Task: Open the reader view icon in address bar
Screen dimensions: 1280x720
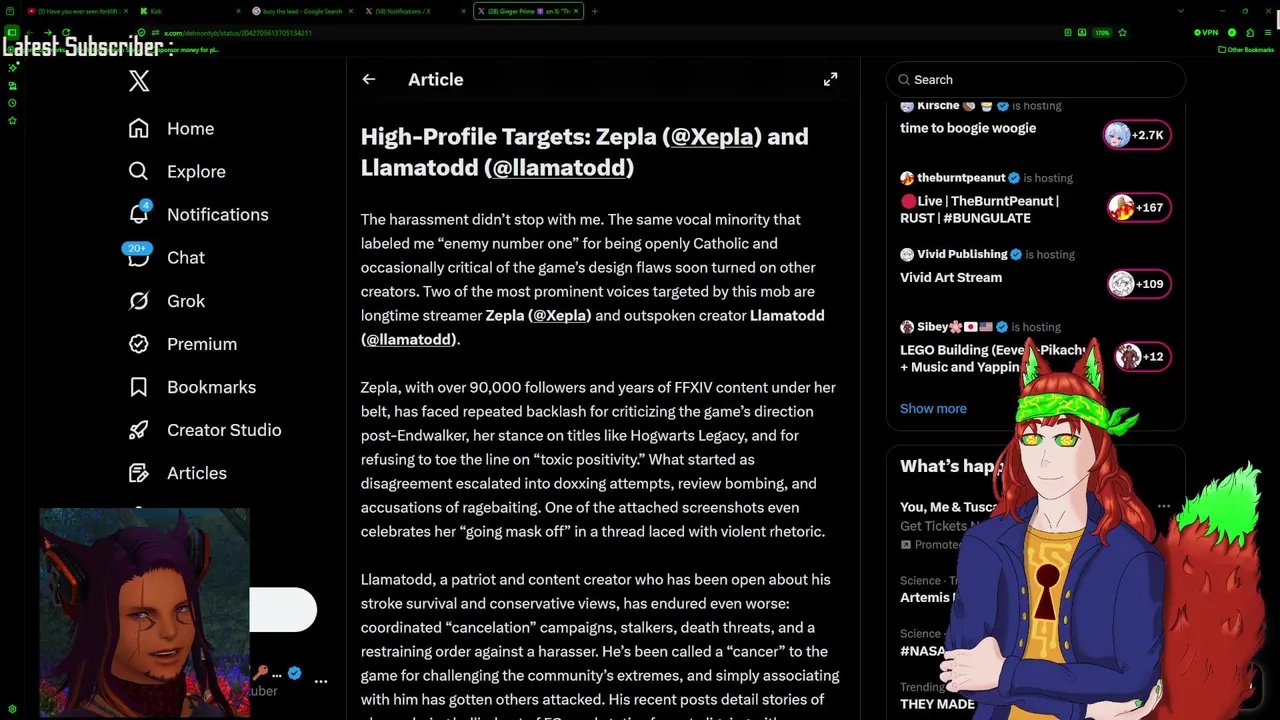Action: click(x=1068, y=33)
